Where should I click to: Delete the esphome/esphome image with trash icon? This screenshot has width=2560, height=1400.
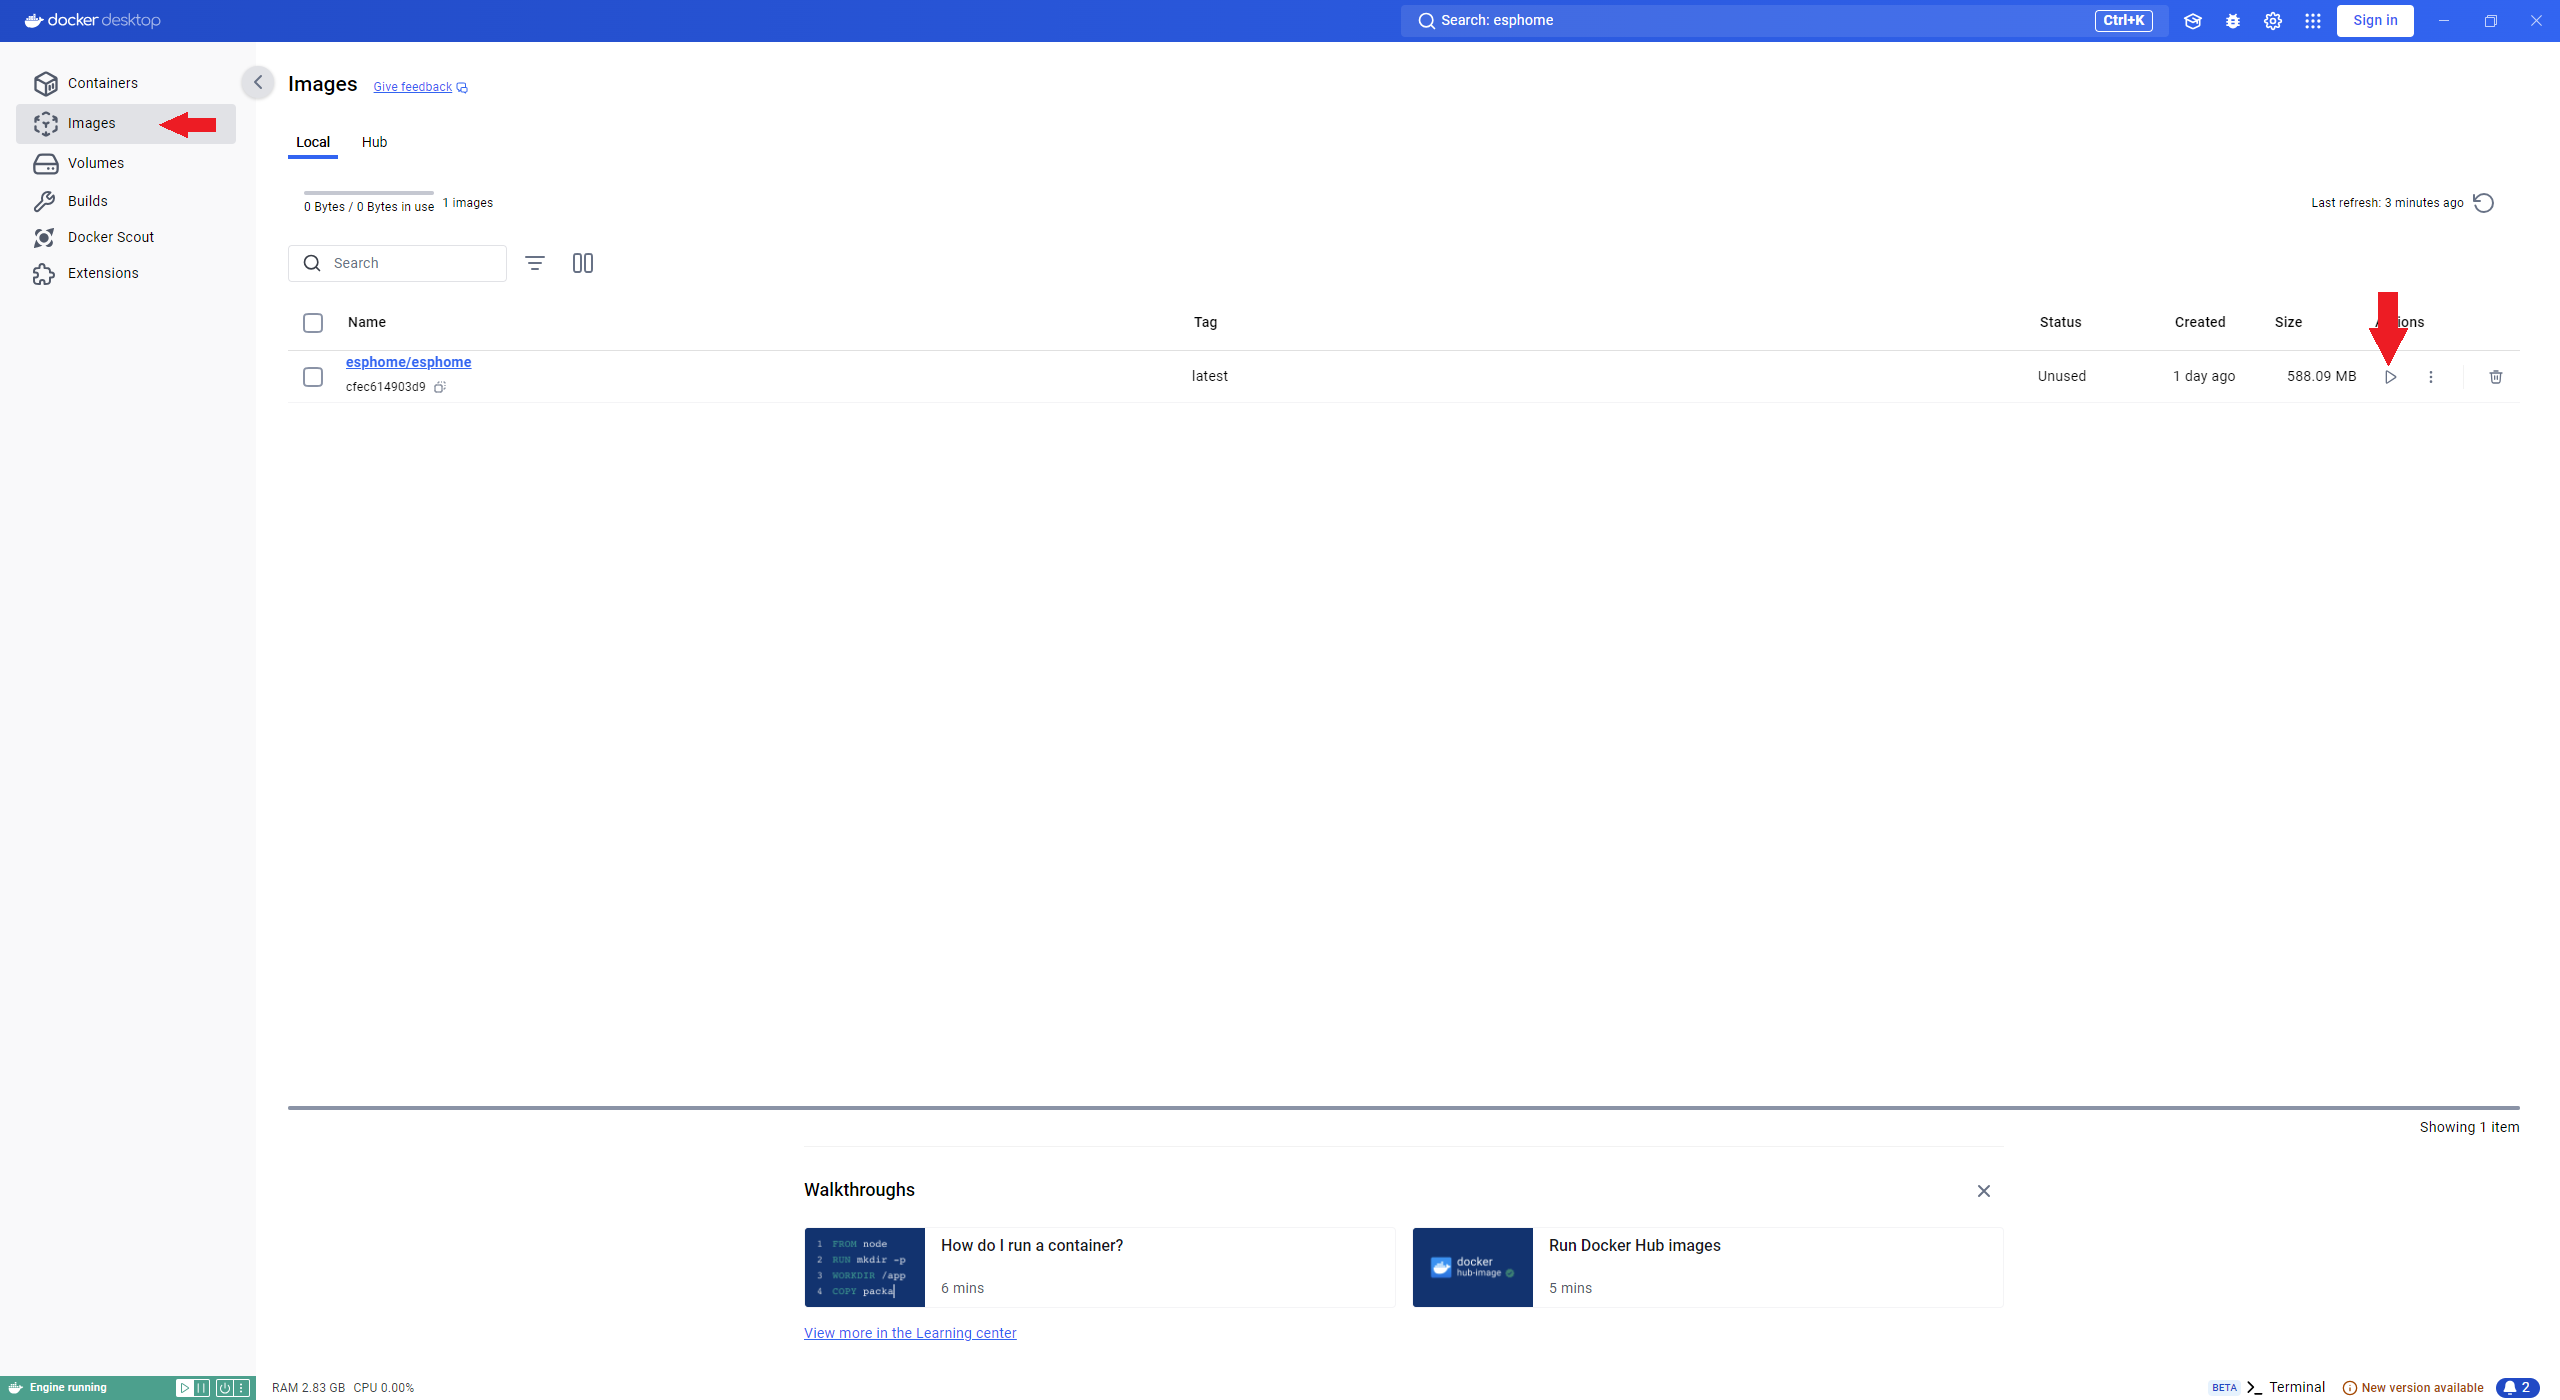(x=2496, y=377)
